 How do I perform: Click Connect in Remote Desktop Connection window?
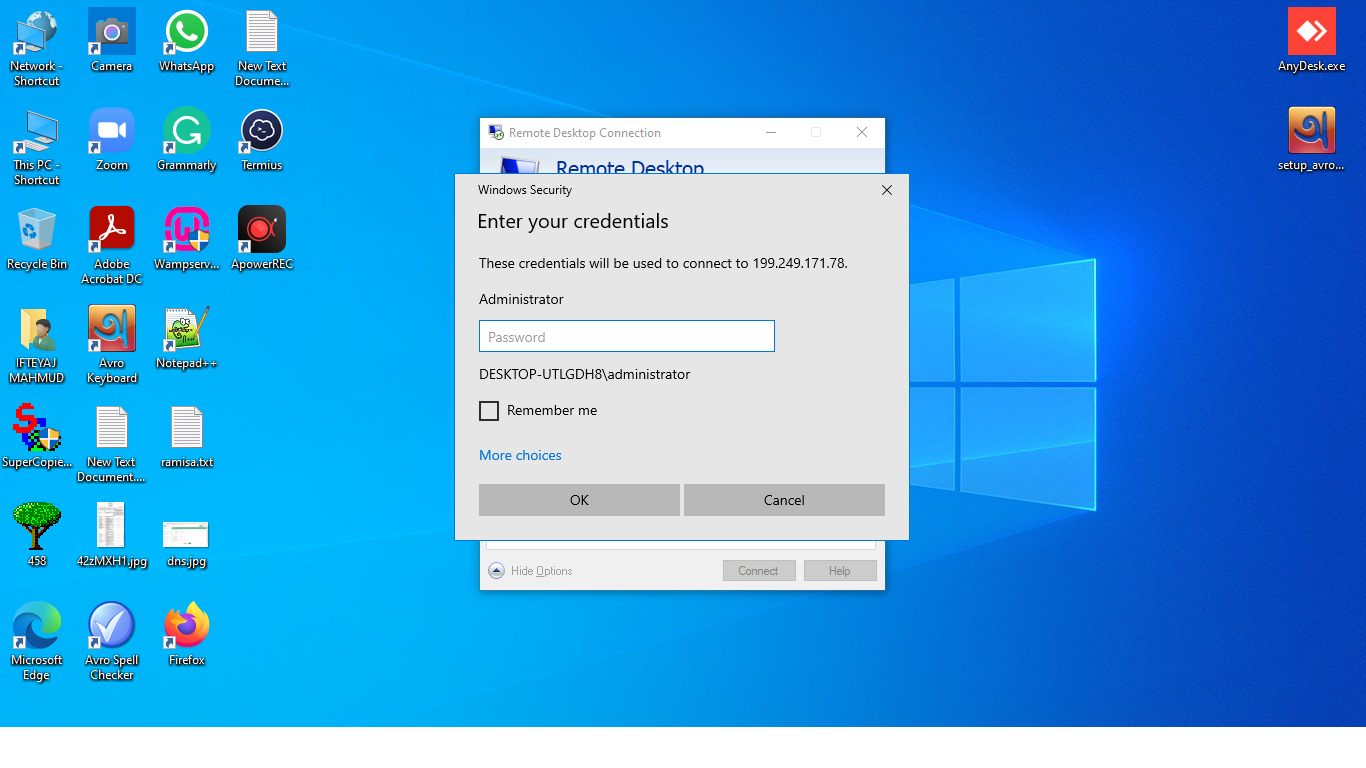click(x=758, y=571)
